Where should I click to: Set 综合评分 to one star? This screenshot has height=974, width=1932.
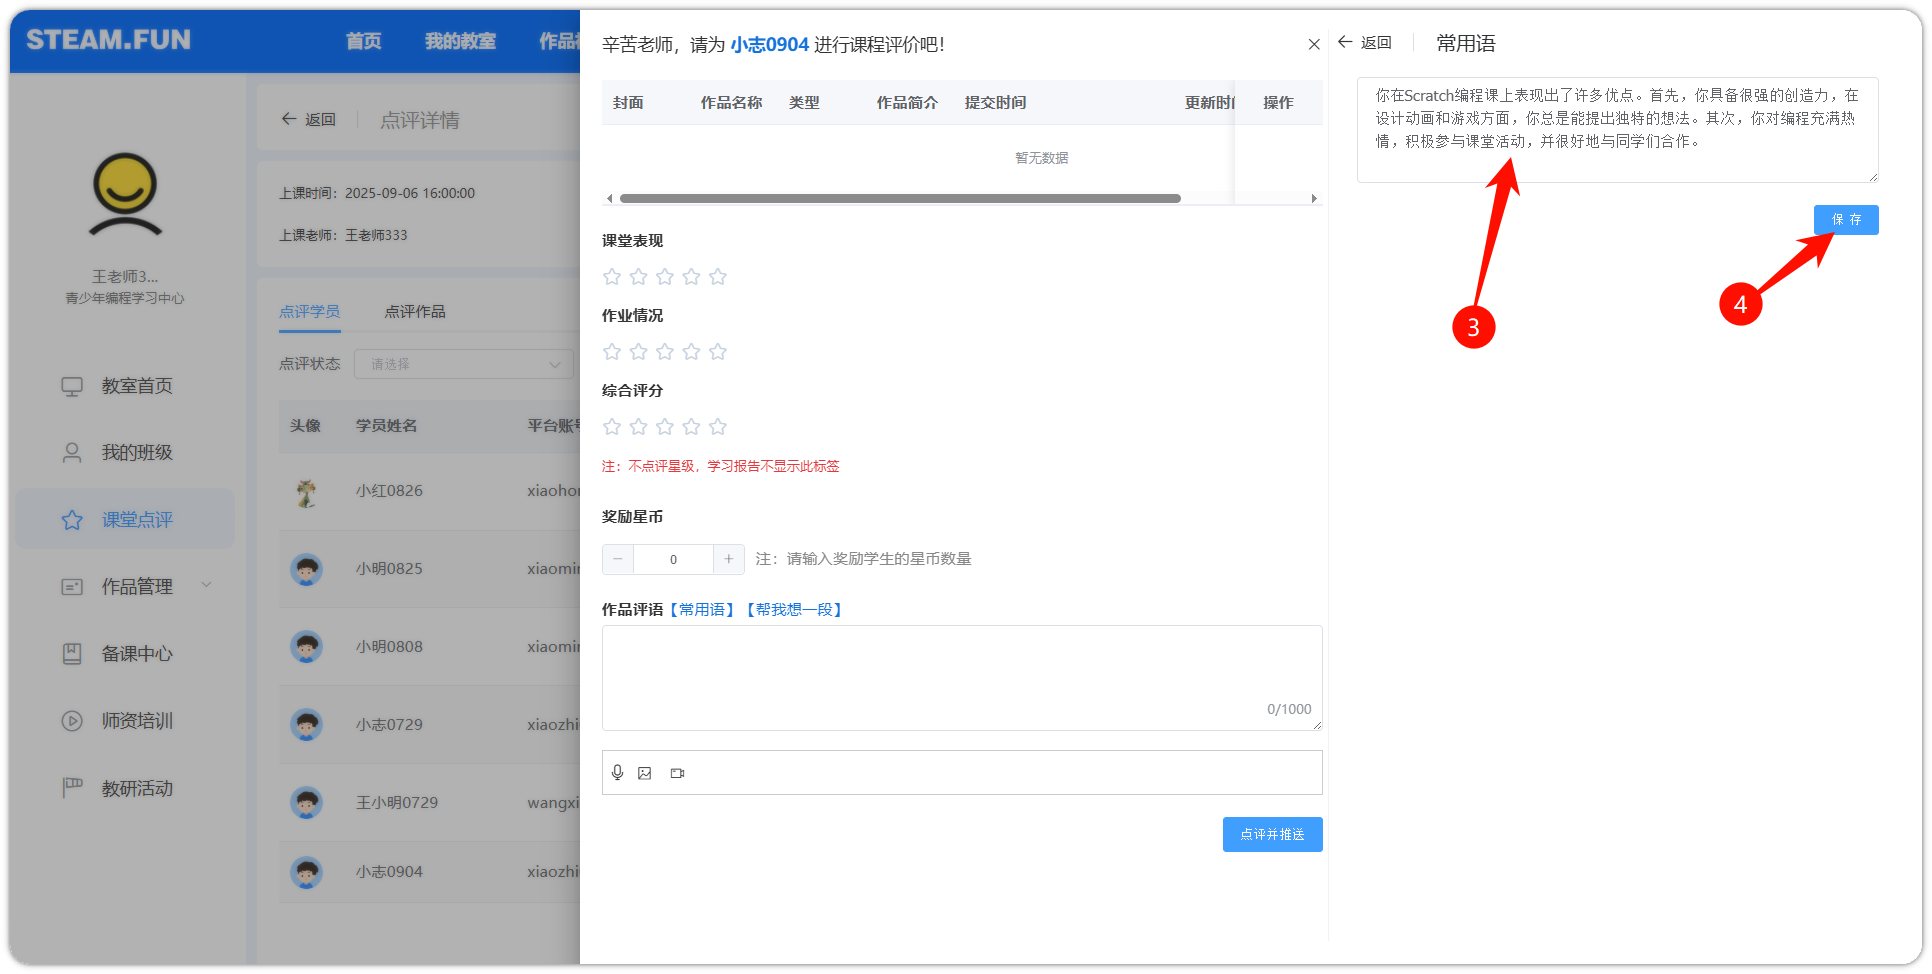pyautogui.click(x=612, y=427)
